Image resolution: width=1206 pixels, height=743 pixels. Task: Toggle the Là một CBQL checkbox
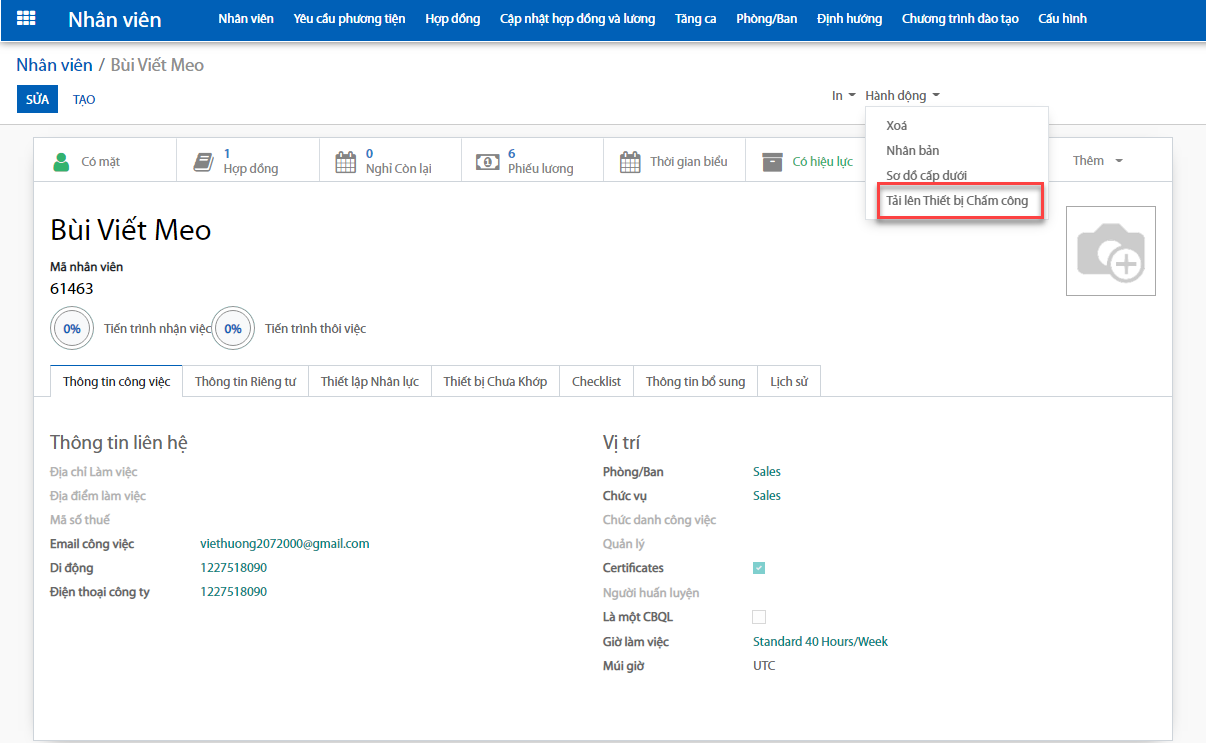click(759, 617)
